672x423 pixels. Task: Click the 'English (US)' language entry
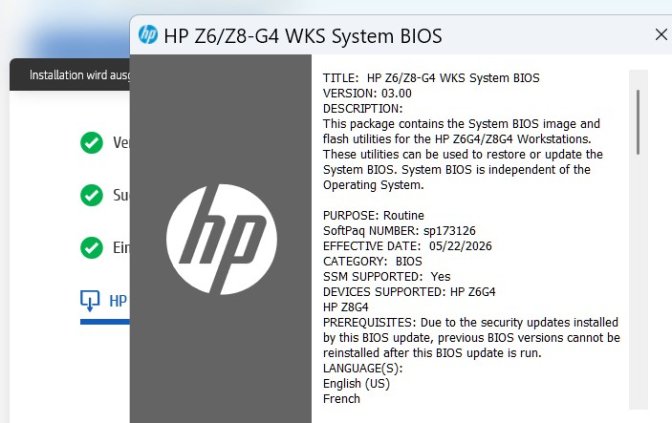click(356, 384)
